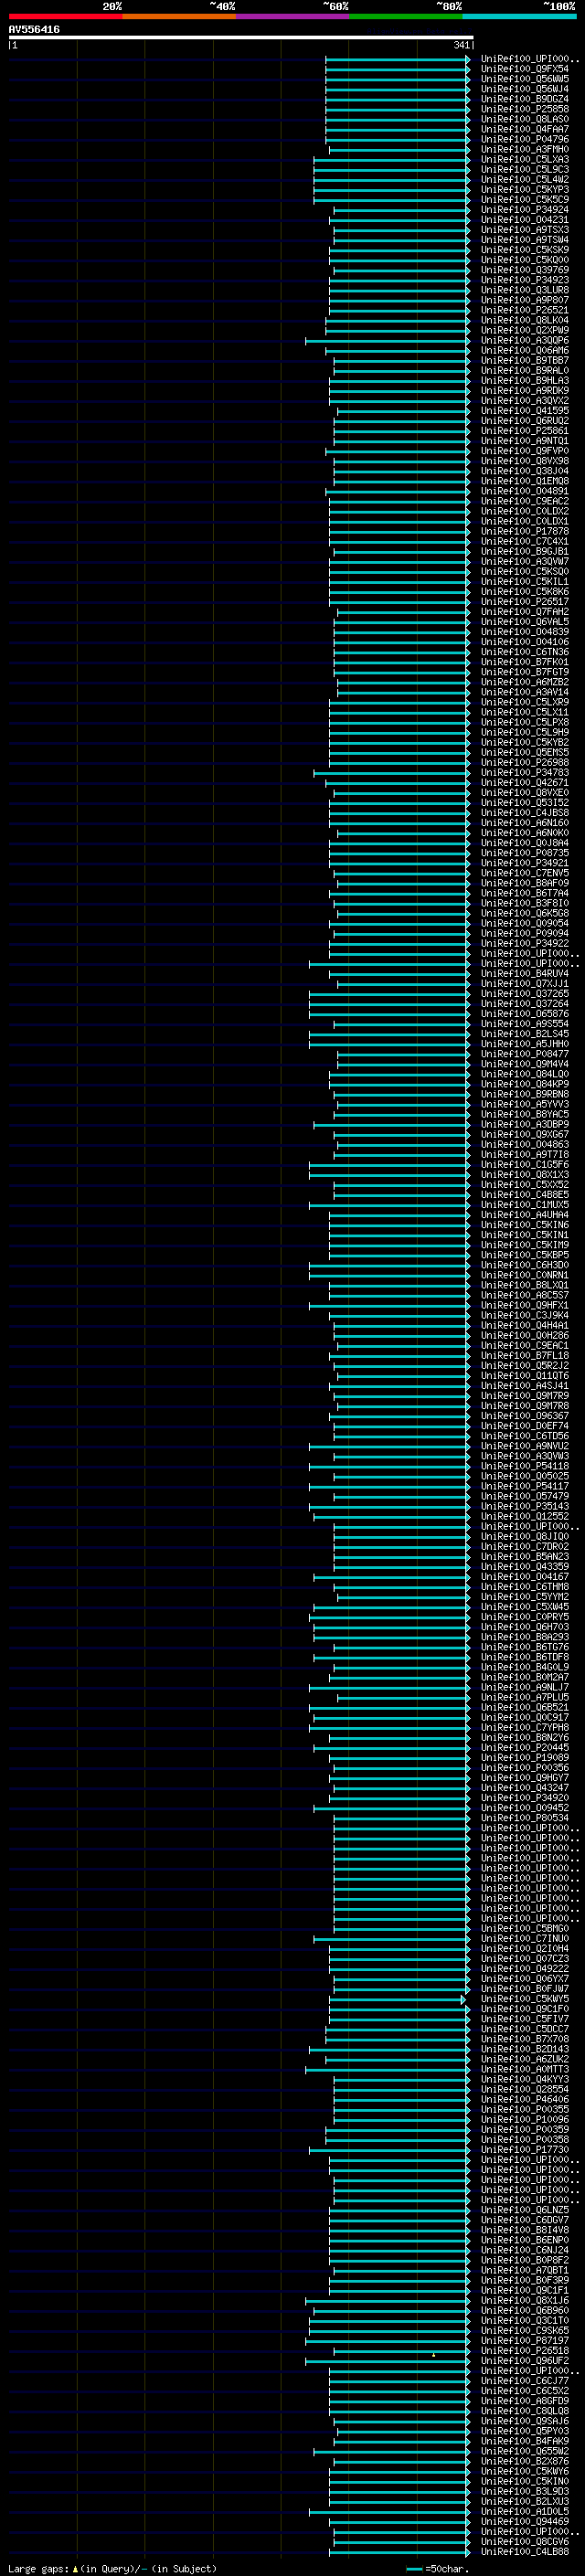Screen dimensions: 585x2576
Task: Select the UniRef100_C6H3D0 label
Action: 525,1265
